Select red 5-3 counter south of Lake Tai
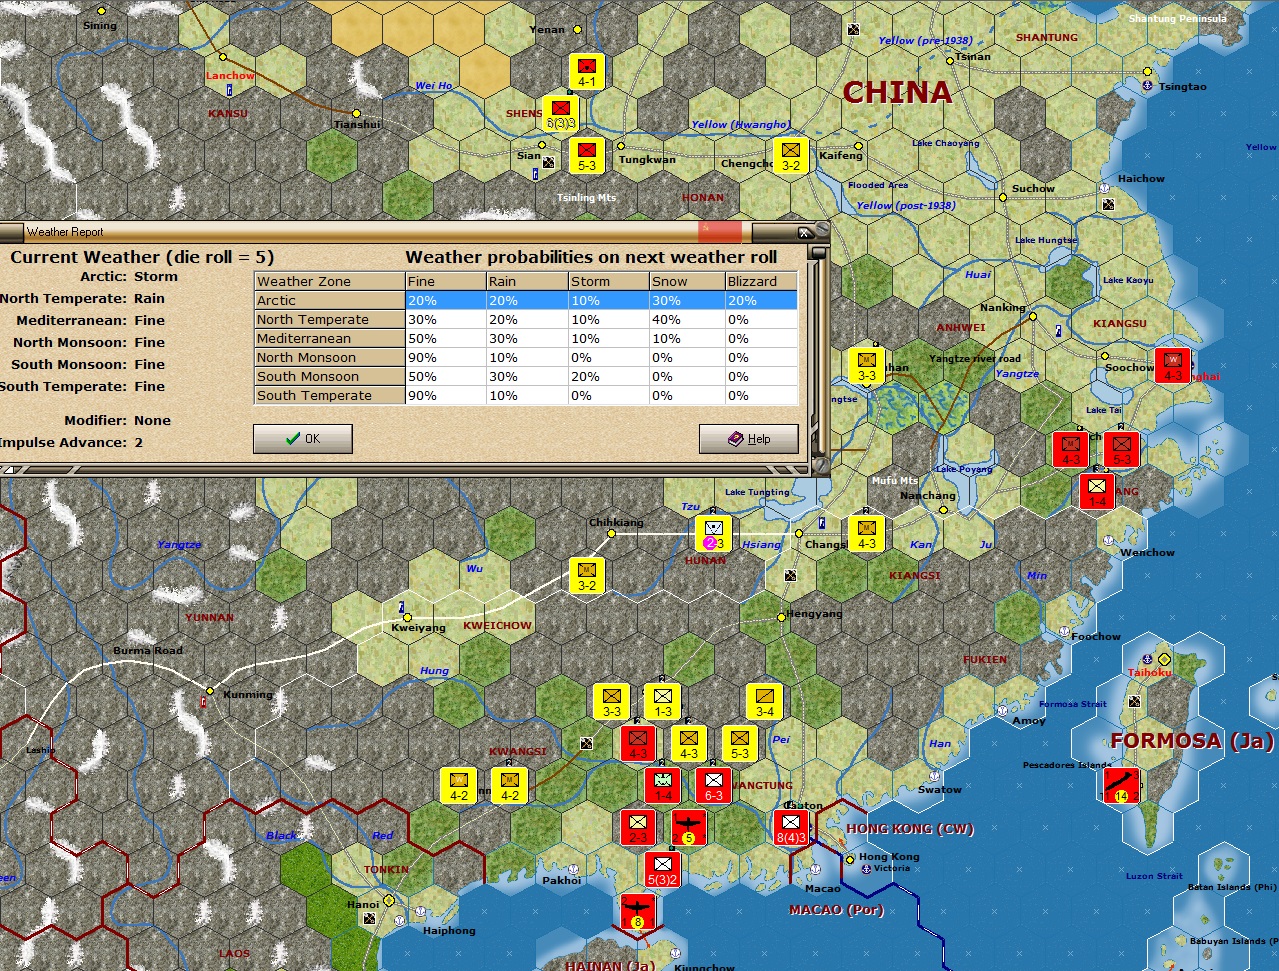 pos(1122,450)
